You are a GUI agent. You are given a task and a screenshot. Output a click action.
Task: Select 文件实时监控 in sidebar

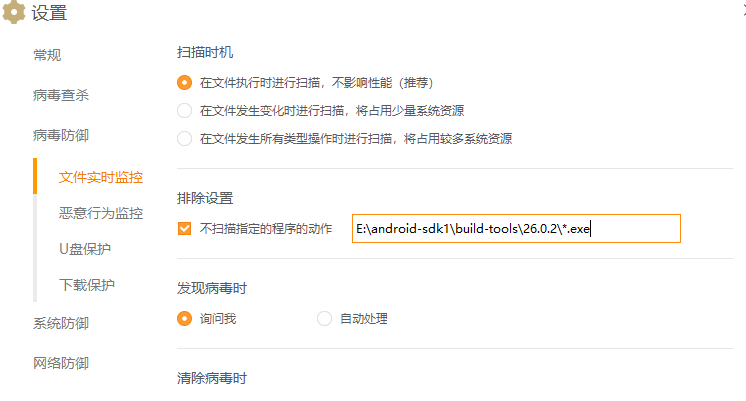[x=100, y=177]
